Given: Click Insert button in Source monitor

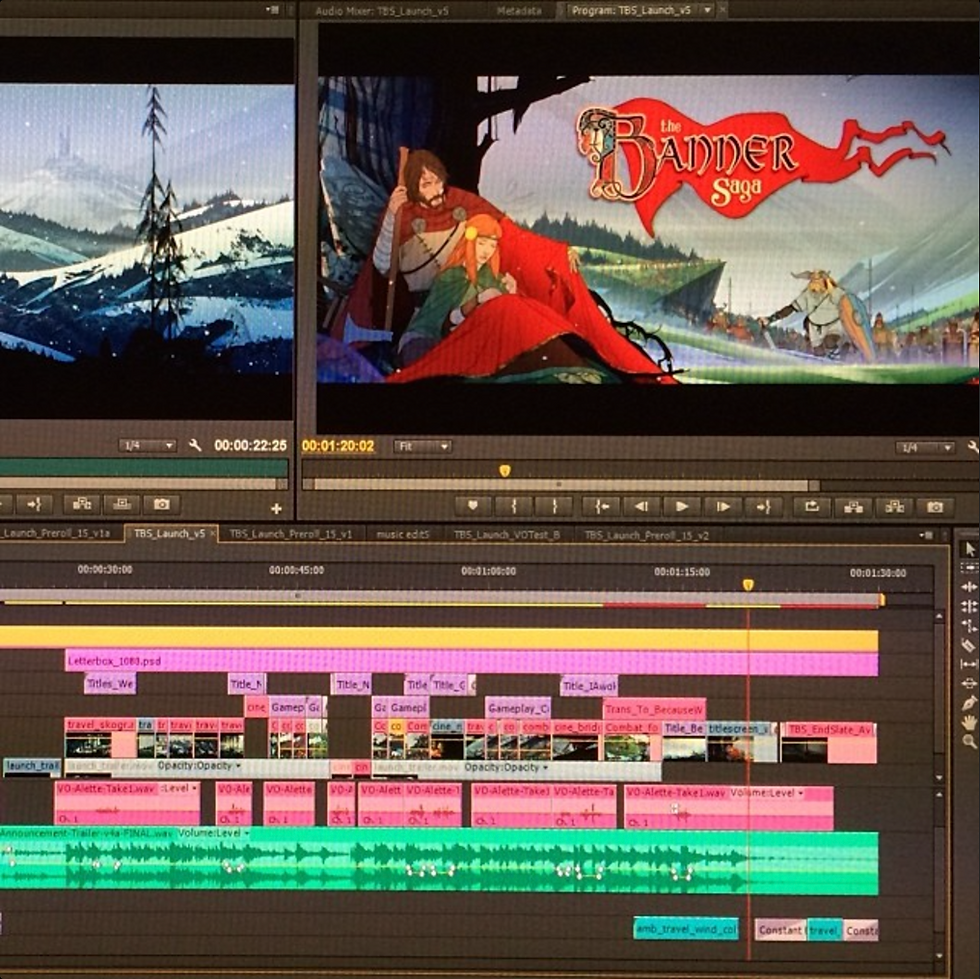Looking at the screenshot, I should [82, 504].
